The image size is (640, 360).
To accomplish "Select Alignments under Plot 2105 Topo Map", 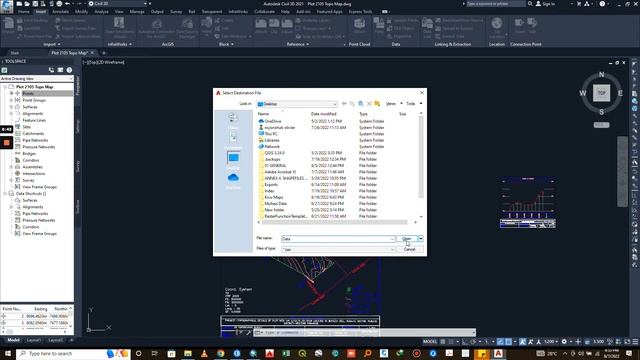I will pyautogui.click(x=33, y=113).
